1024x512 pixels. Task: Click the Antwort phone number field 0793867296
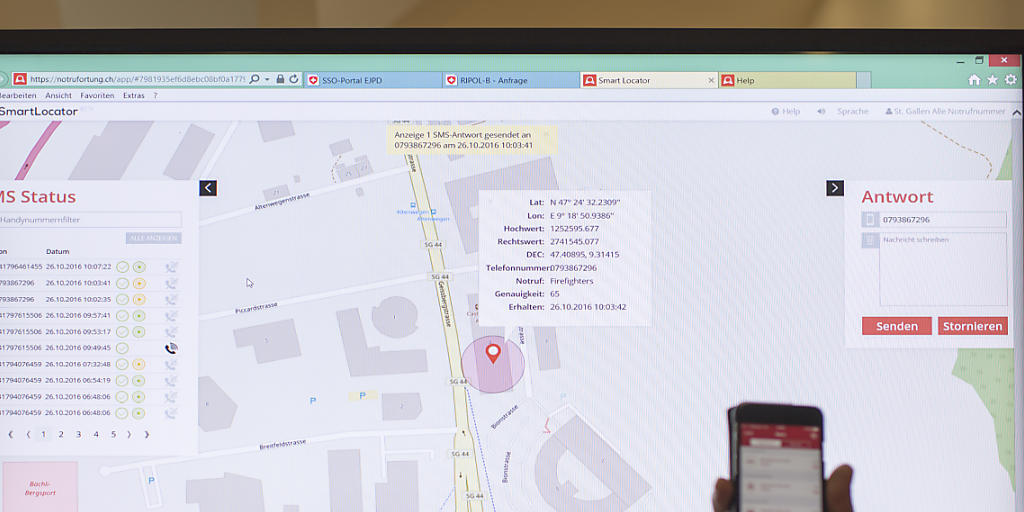[x=943, y=219]
